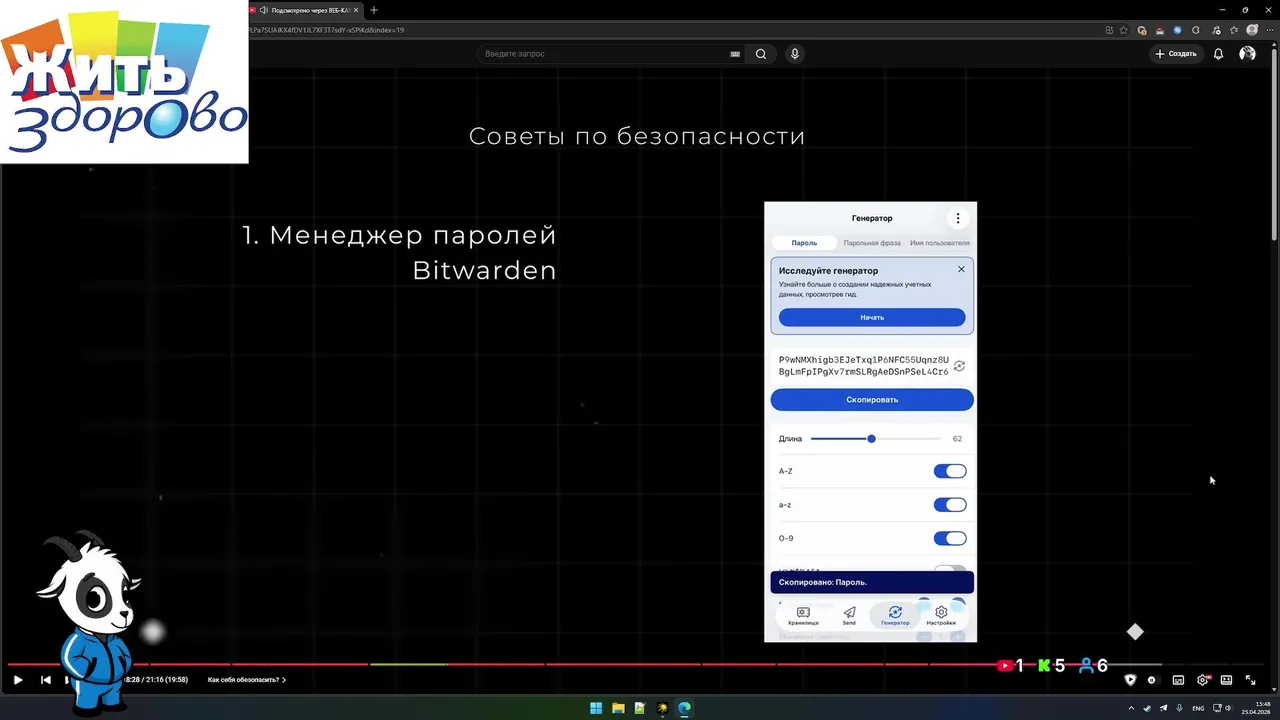Image resolution: width=1280 pixels, height=720 pixels.
Task: Start voice search with microphone
Action: pyautogui.click(x=795, y=54)
